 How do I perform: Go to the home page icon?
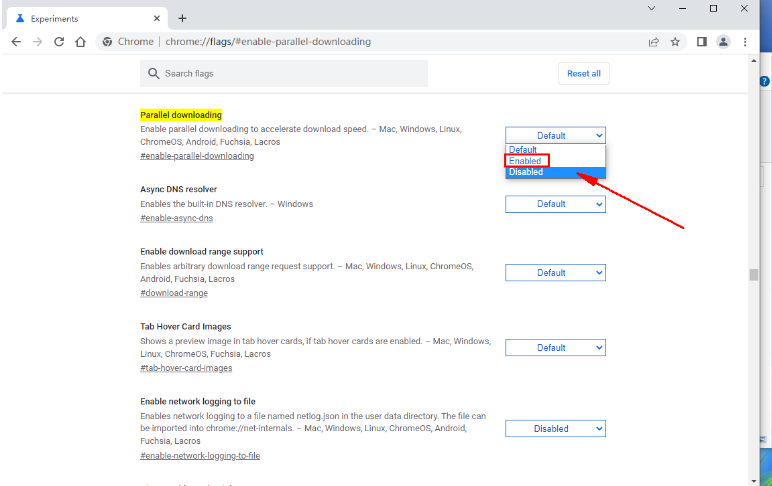click(80, 42)
